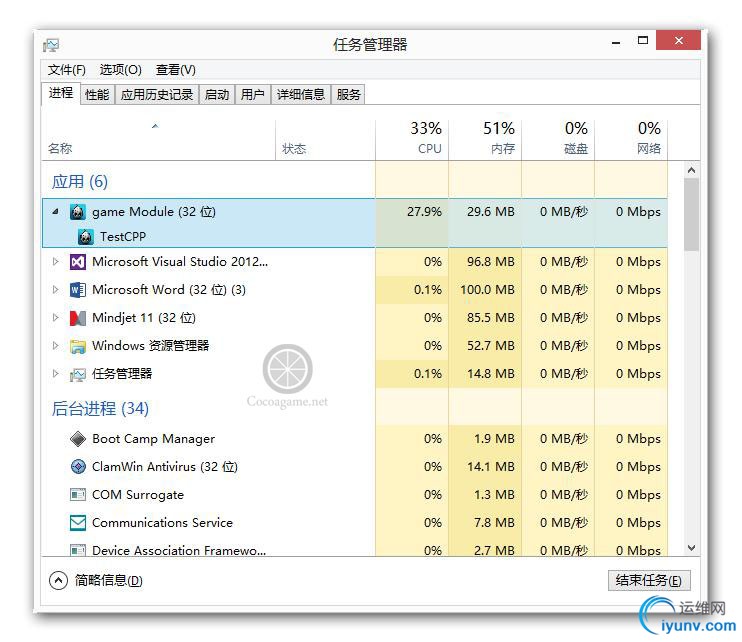Click the COM Surrogate icon
The image size is (742, 642).
(78, 495)
